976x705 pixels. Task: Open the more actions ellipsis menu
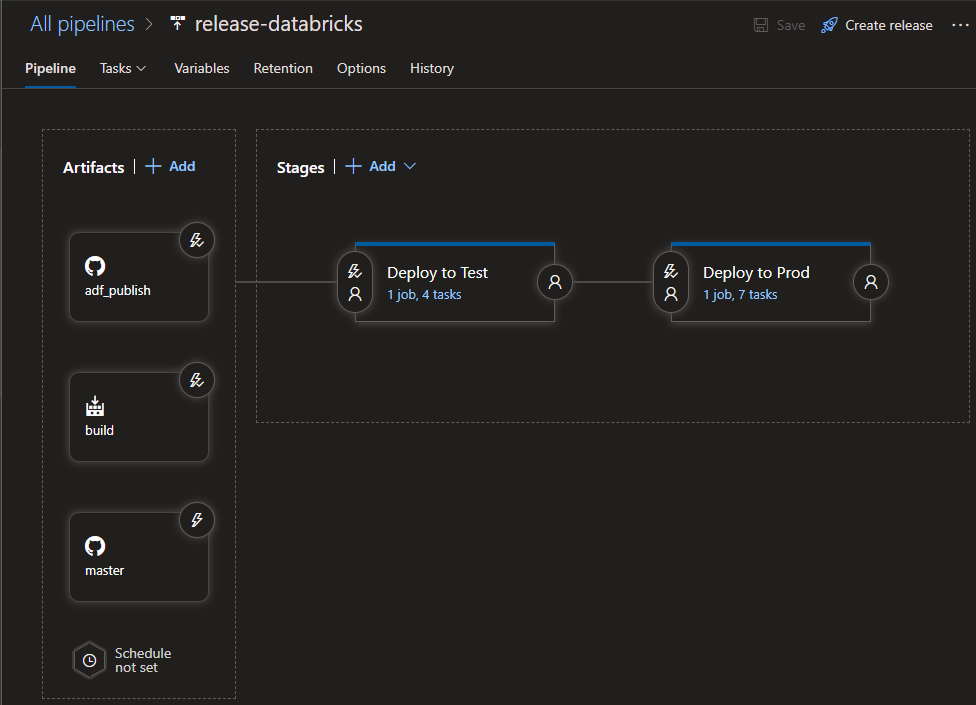[960, 25]
